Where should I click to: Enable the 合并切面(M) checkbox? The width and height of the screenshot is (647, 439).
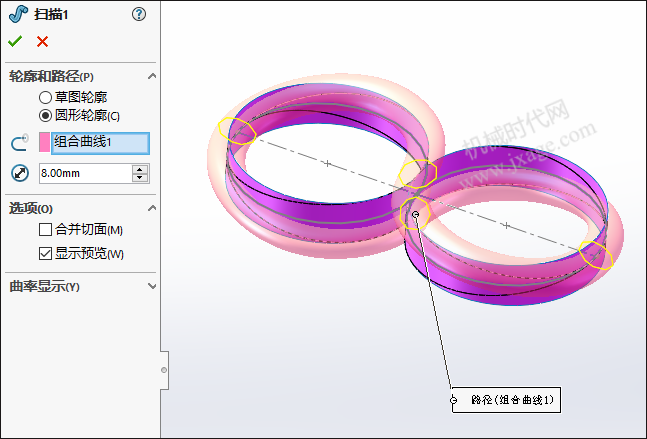[x=45, y=229]
